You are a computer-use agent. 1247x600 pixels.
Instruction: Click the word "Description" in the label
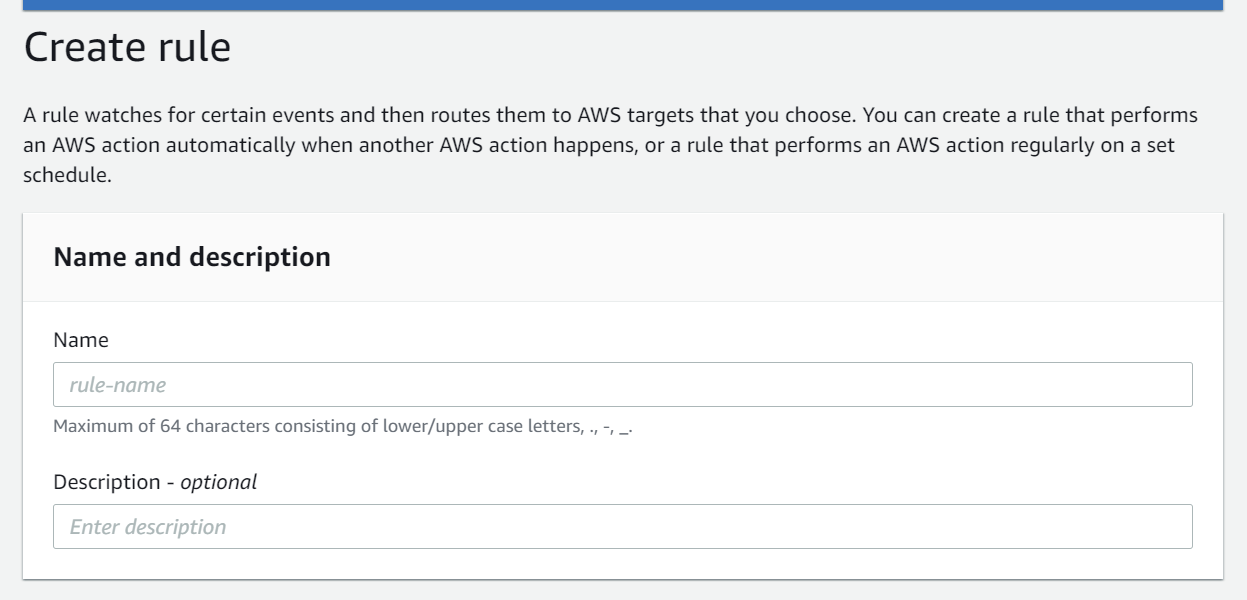point(106,482)
